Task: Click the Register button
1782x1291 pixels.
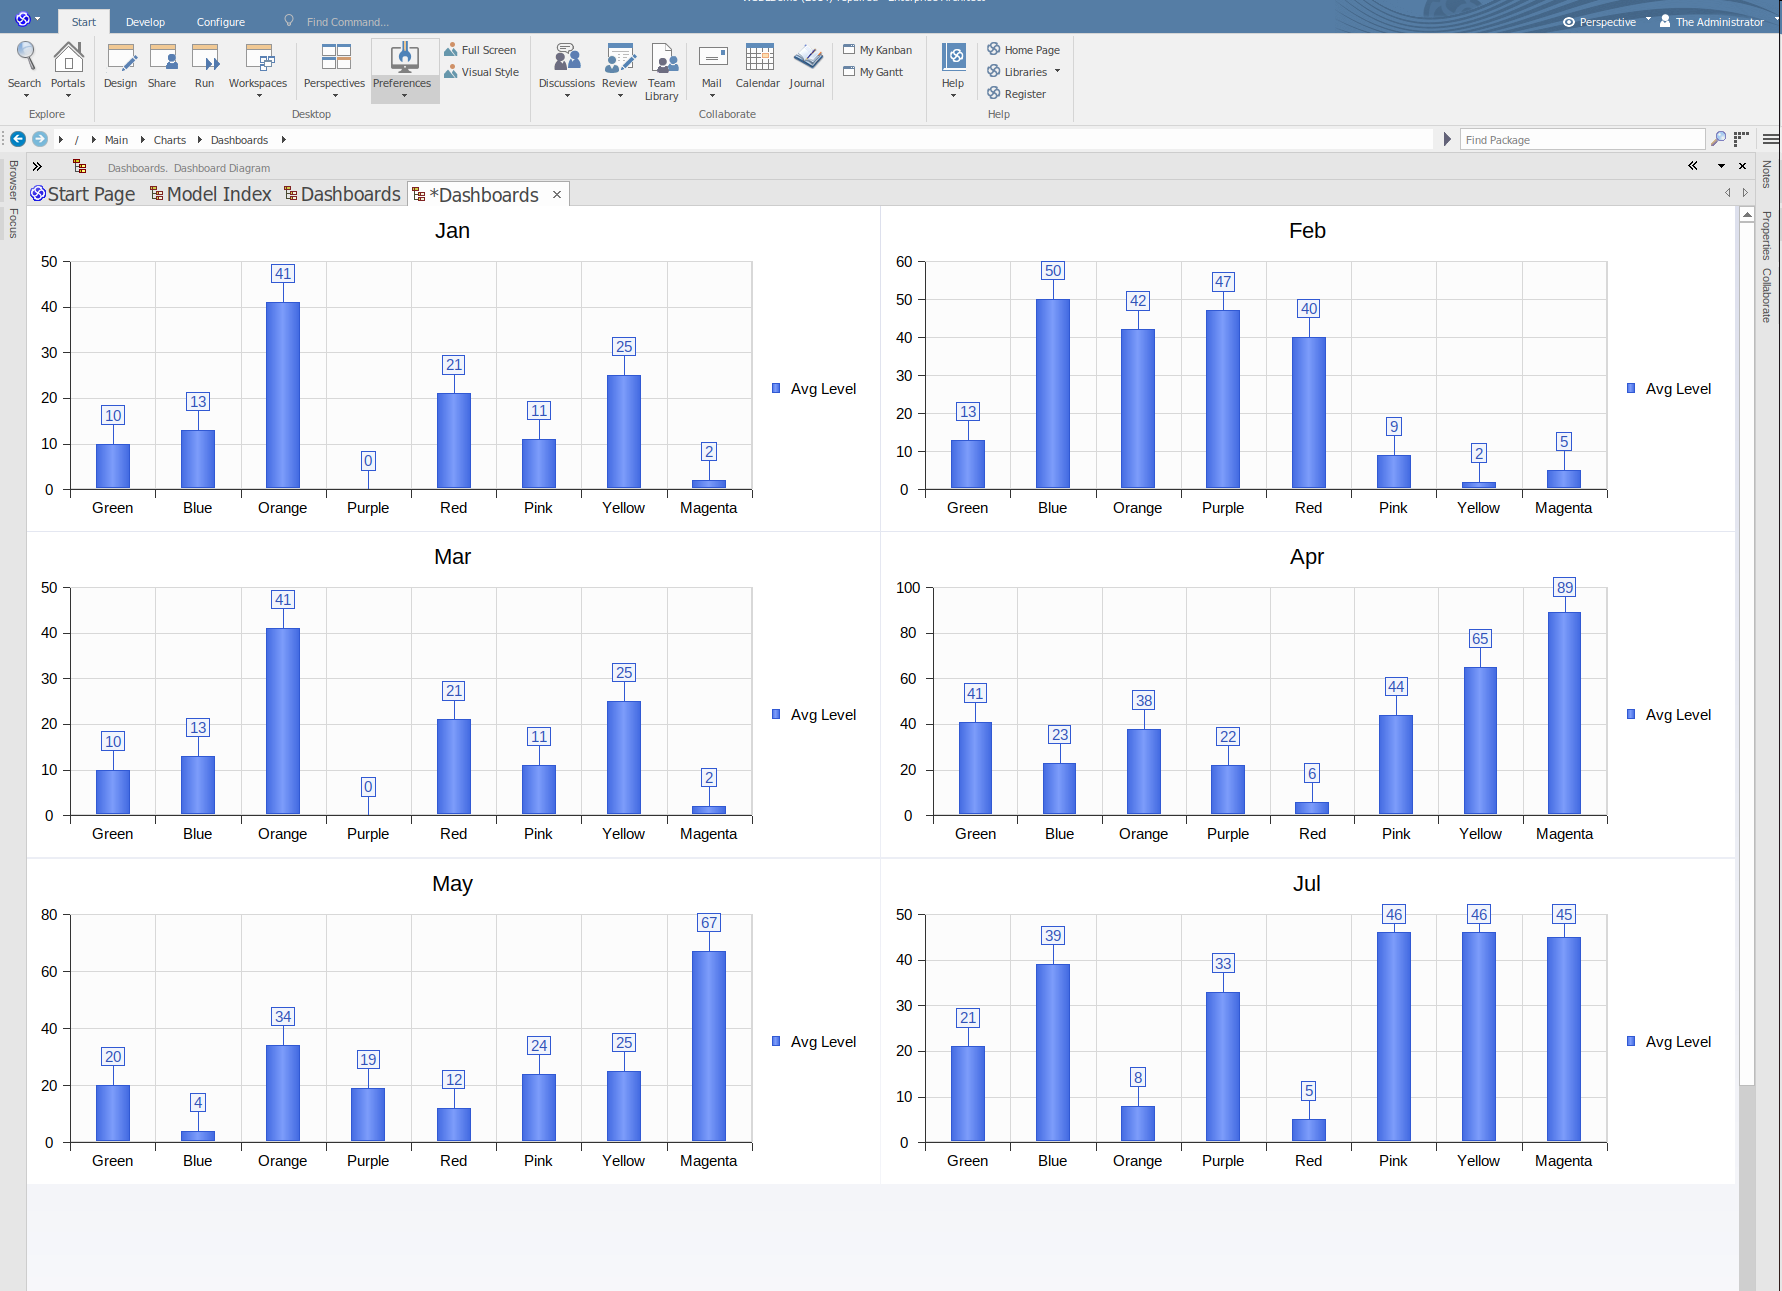Action: coord(1017,94)
